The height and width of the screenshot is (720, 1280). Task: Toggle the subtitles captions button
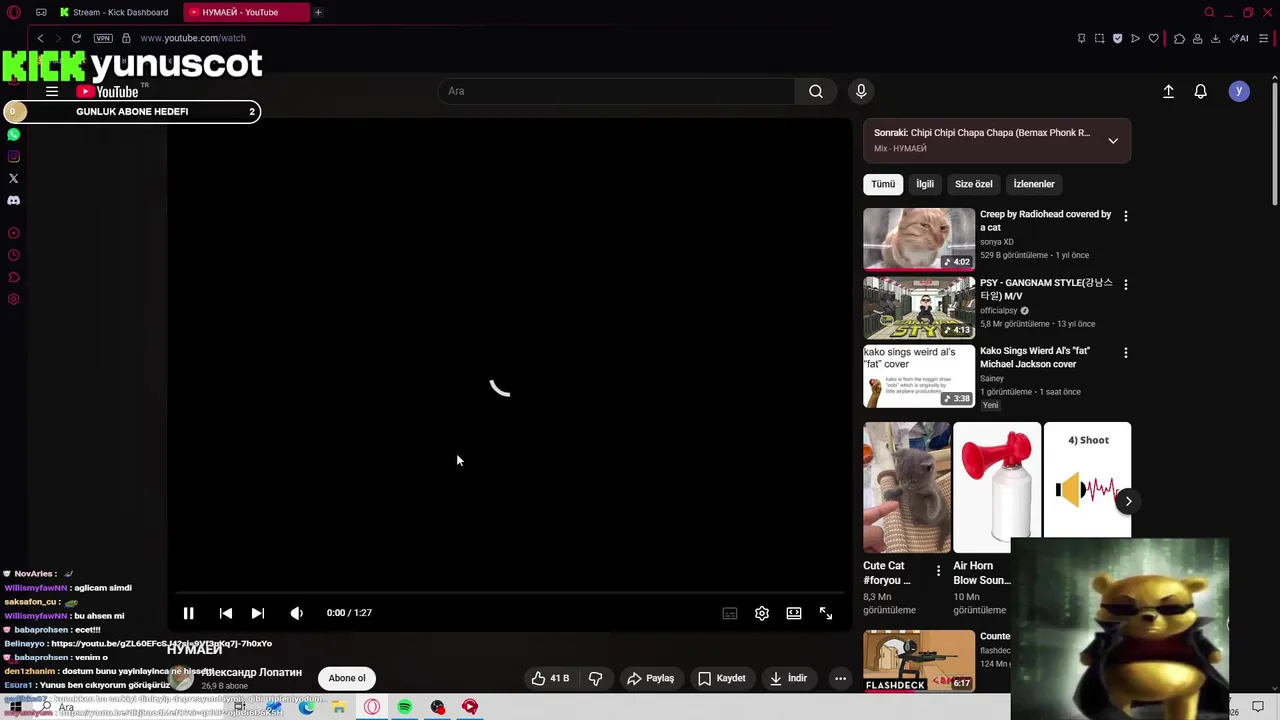point(730,613)
